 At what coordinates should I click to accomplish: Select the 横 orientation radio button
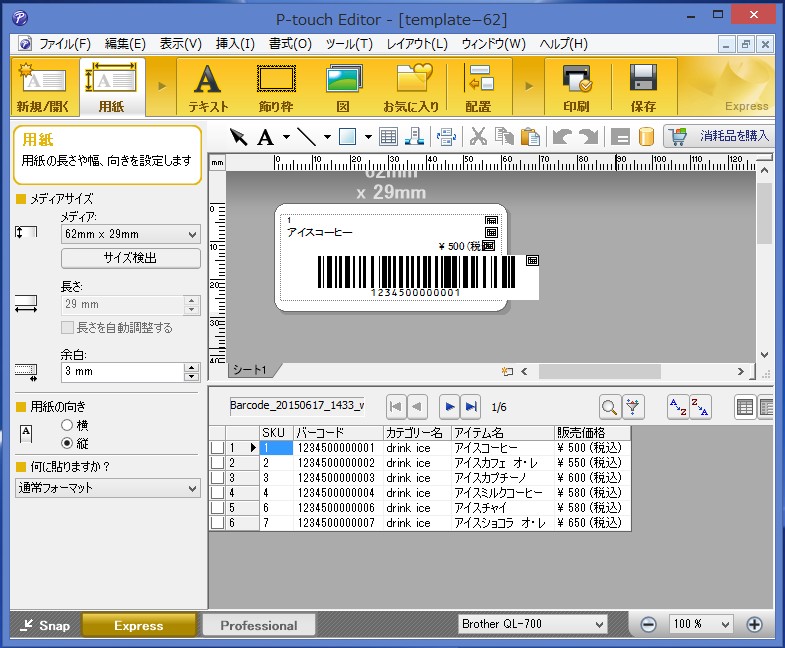tap(67, 425)
